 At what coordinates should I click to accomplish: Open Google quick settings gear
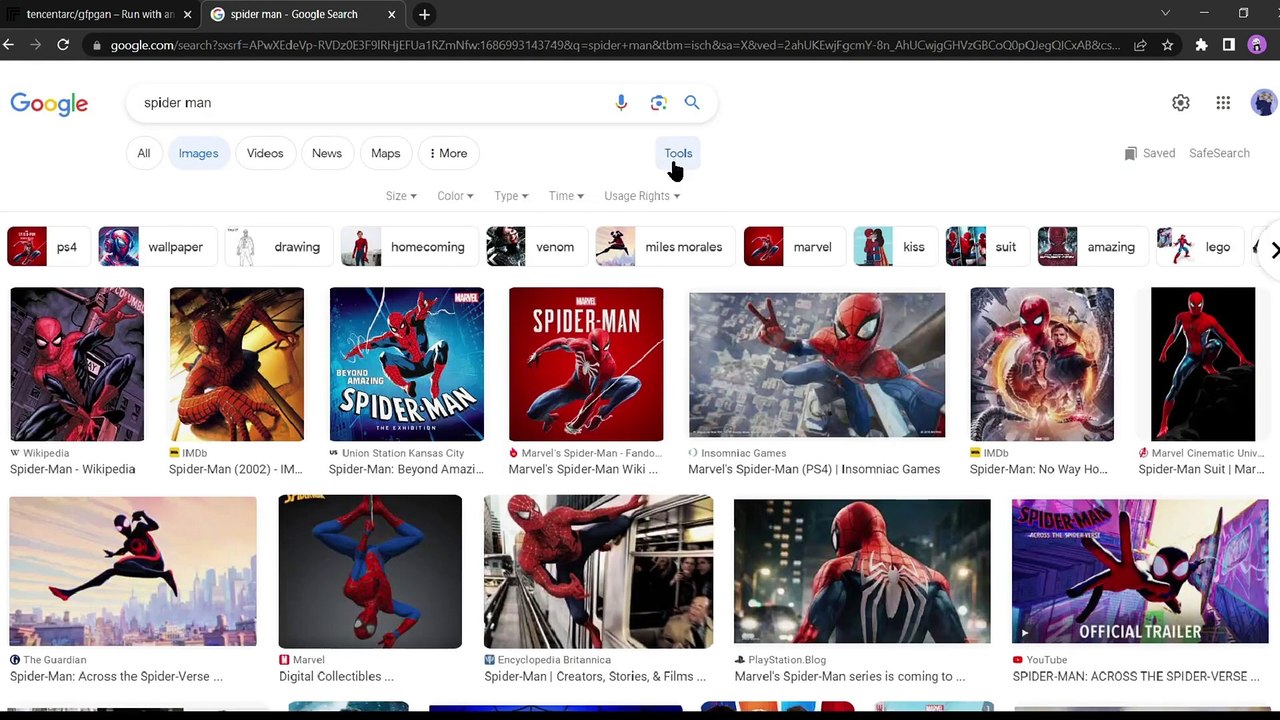pyautogui.click(x=1181, y=103)
